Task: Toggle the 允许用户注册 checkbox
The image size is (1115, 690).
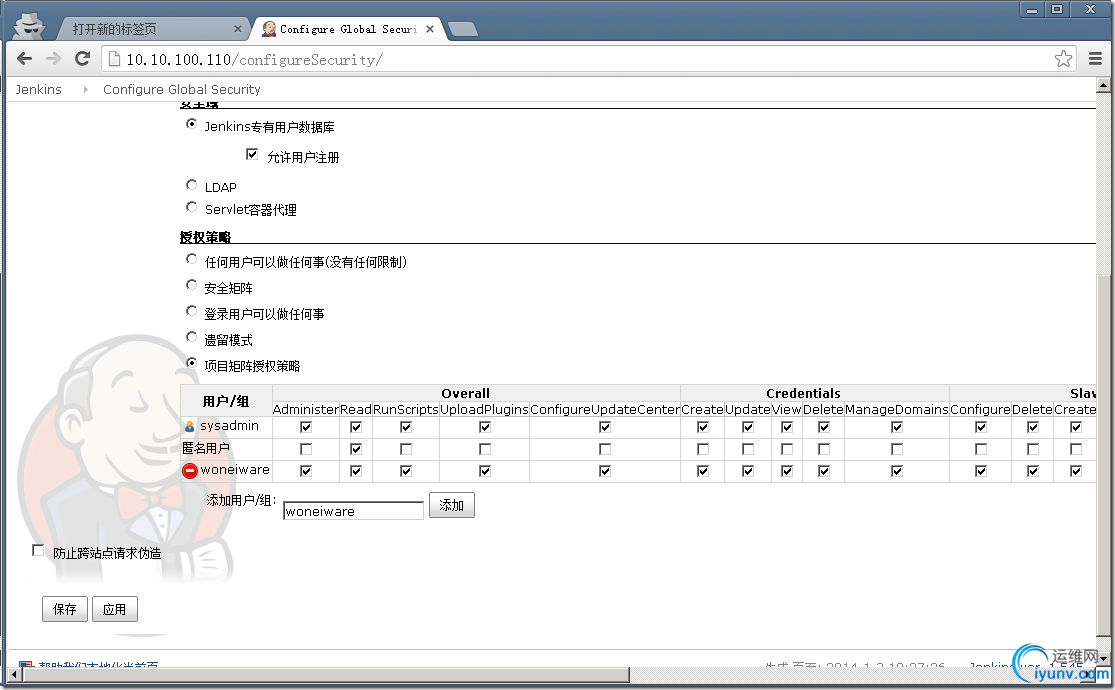Action: click(252, 154)
